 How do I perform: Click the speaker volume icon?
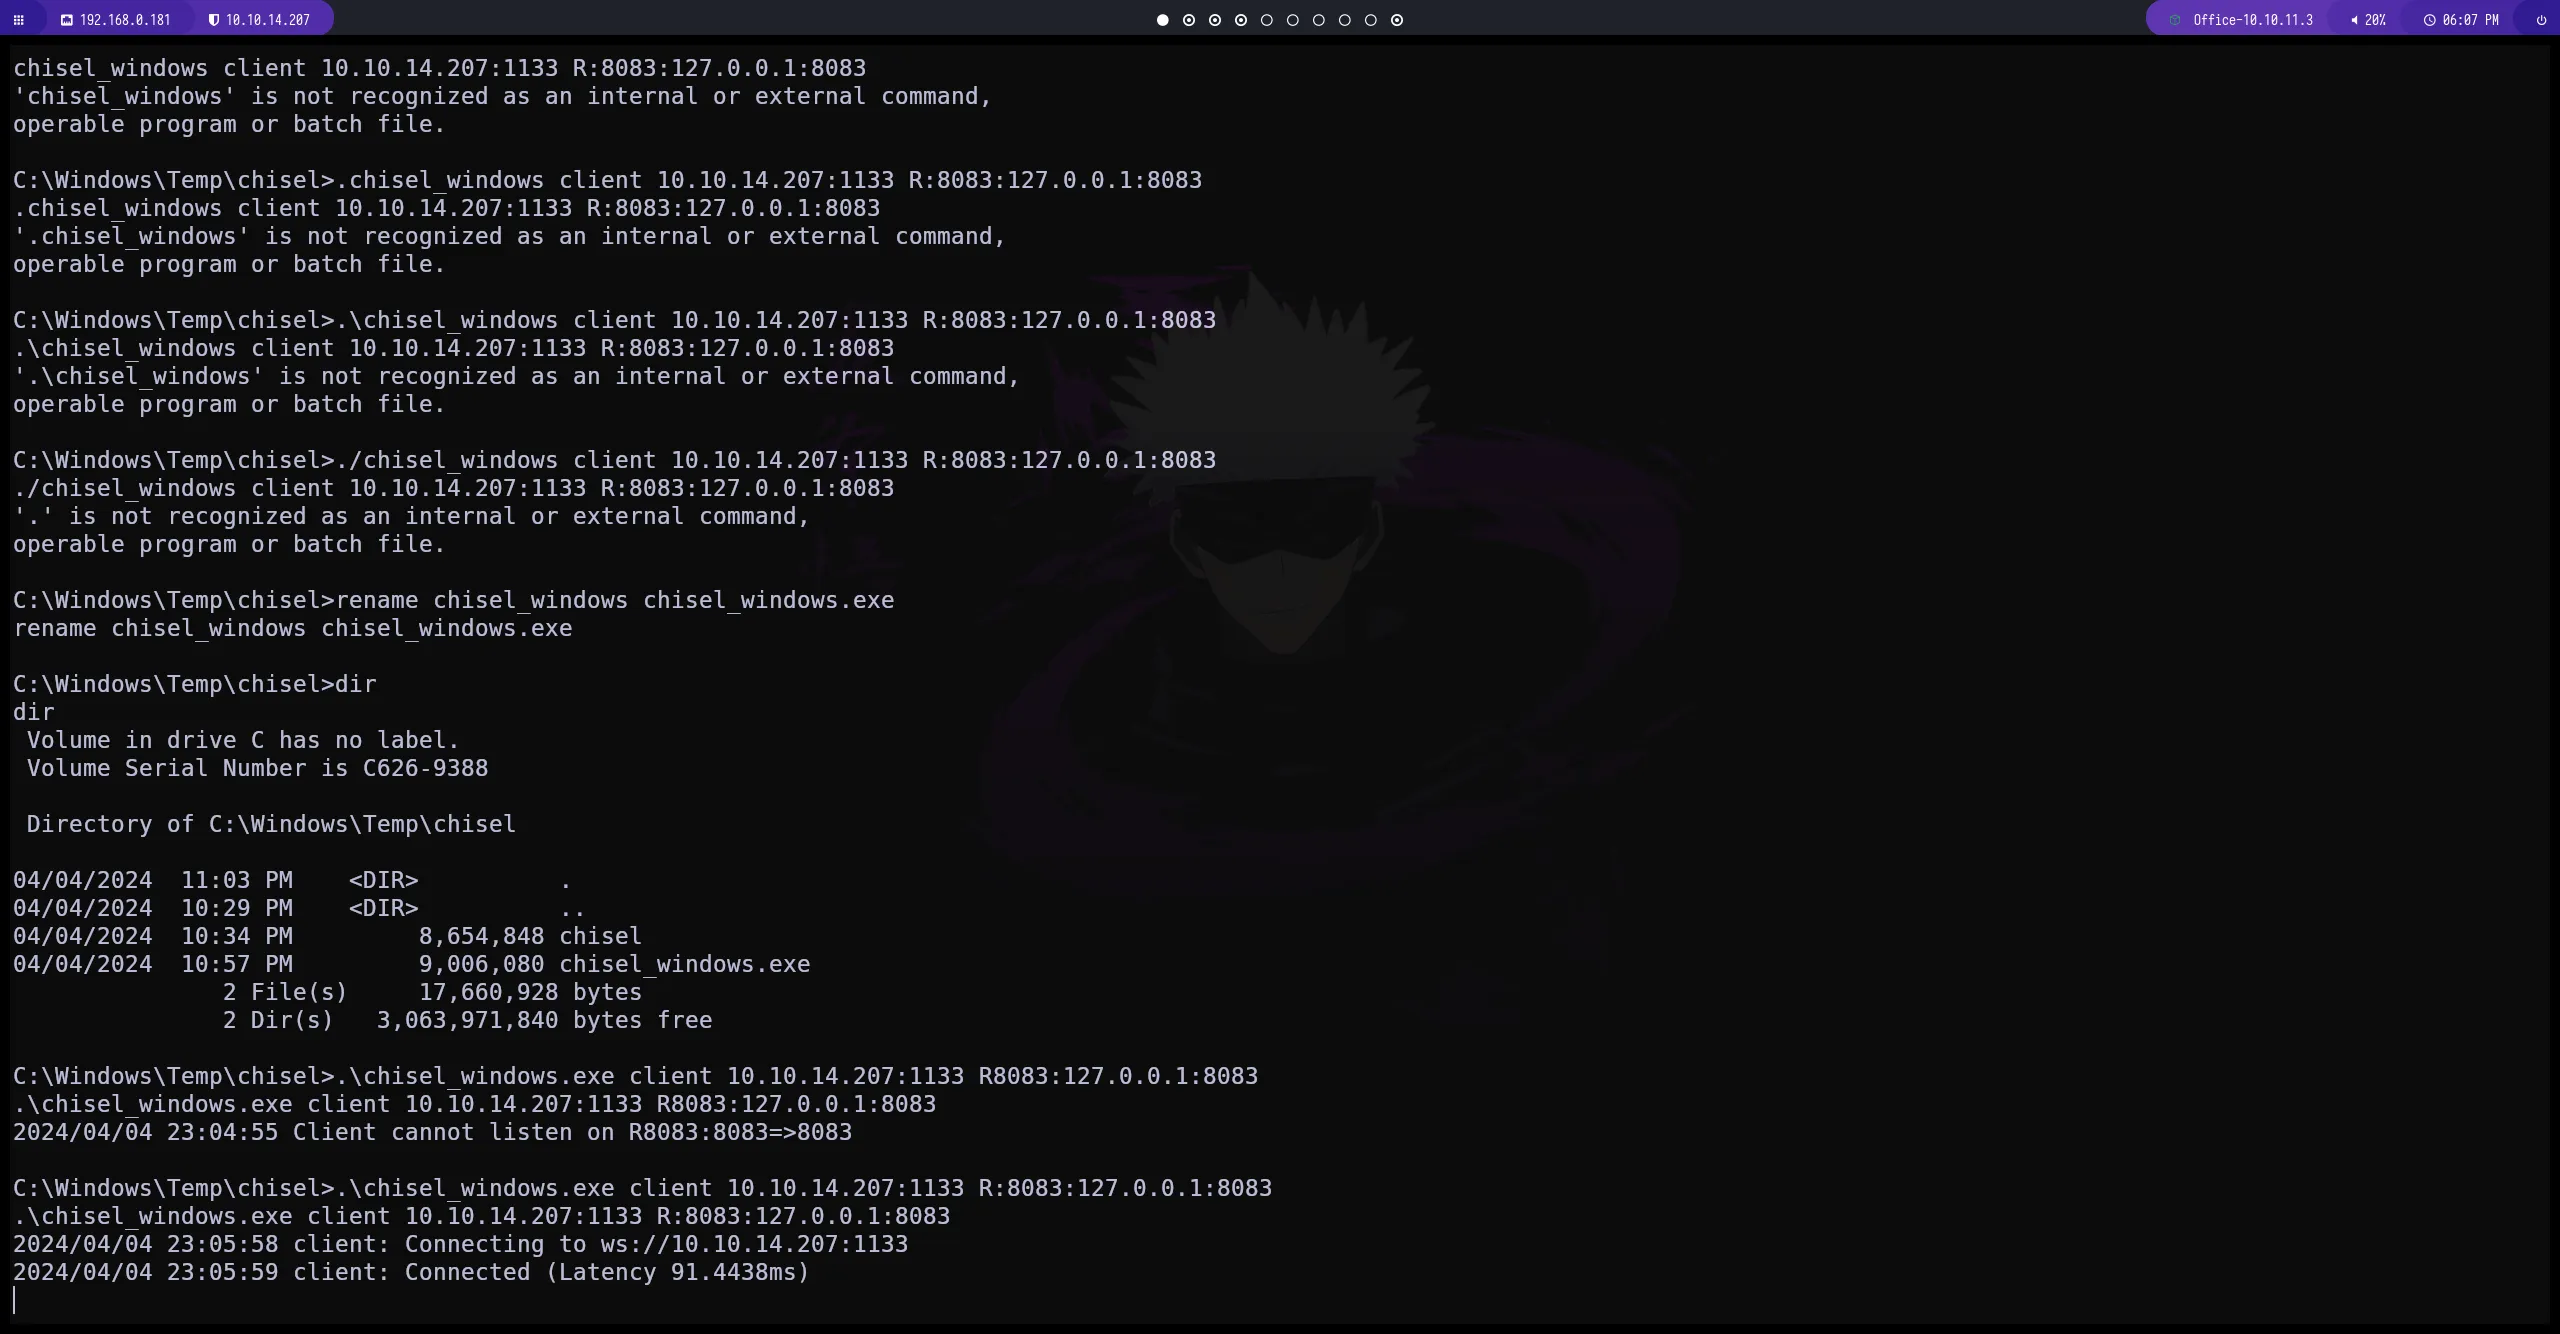click(x=2354, y=20)
